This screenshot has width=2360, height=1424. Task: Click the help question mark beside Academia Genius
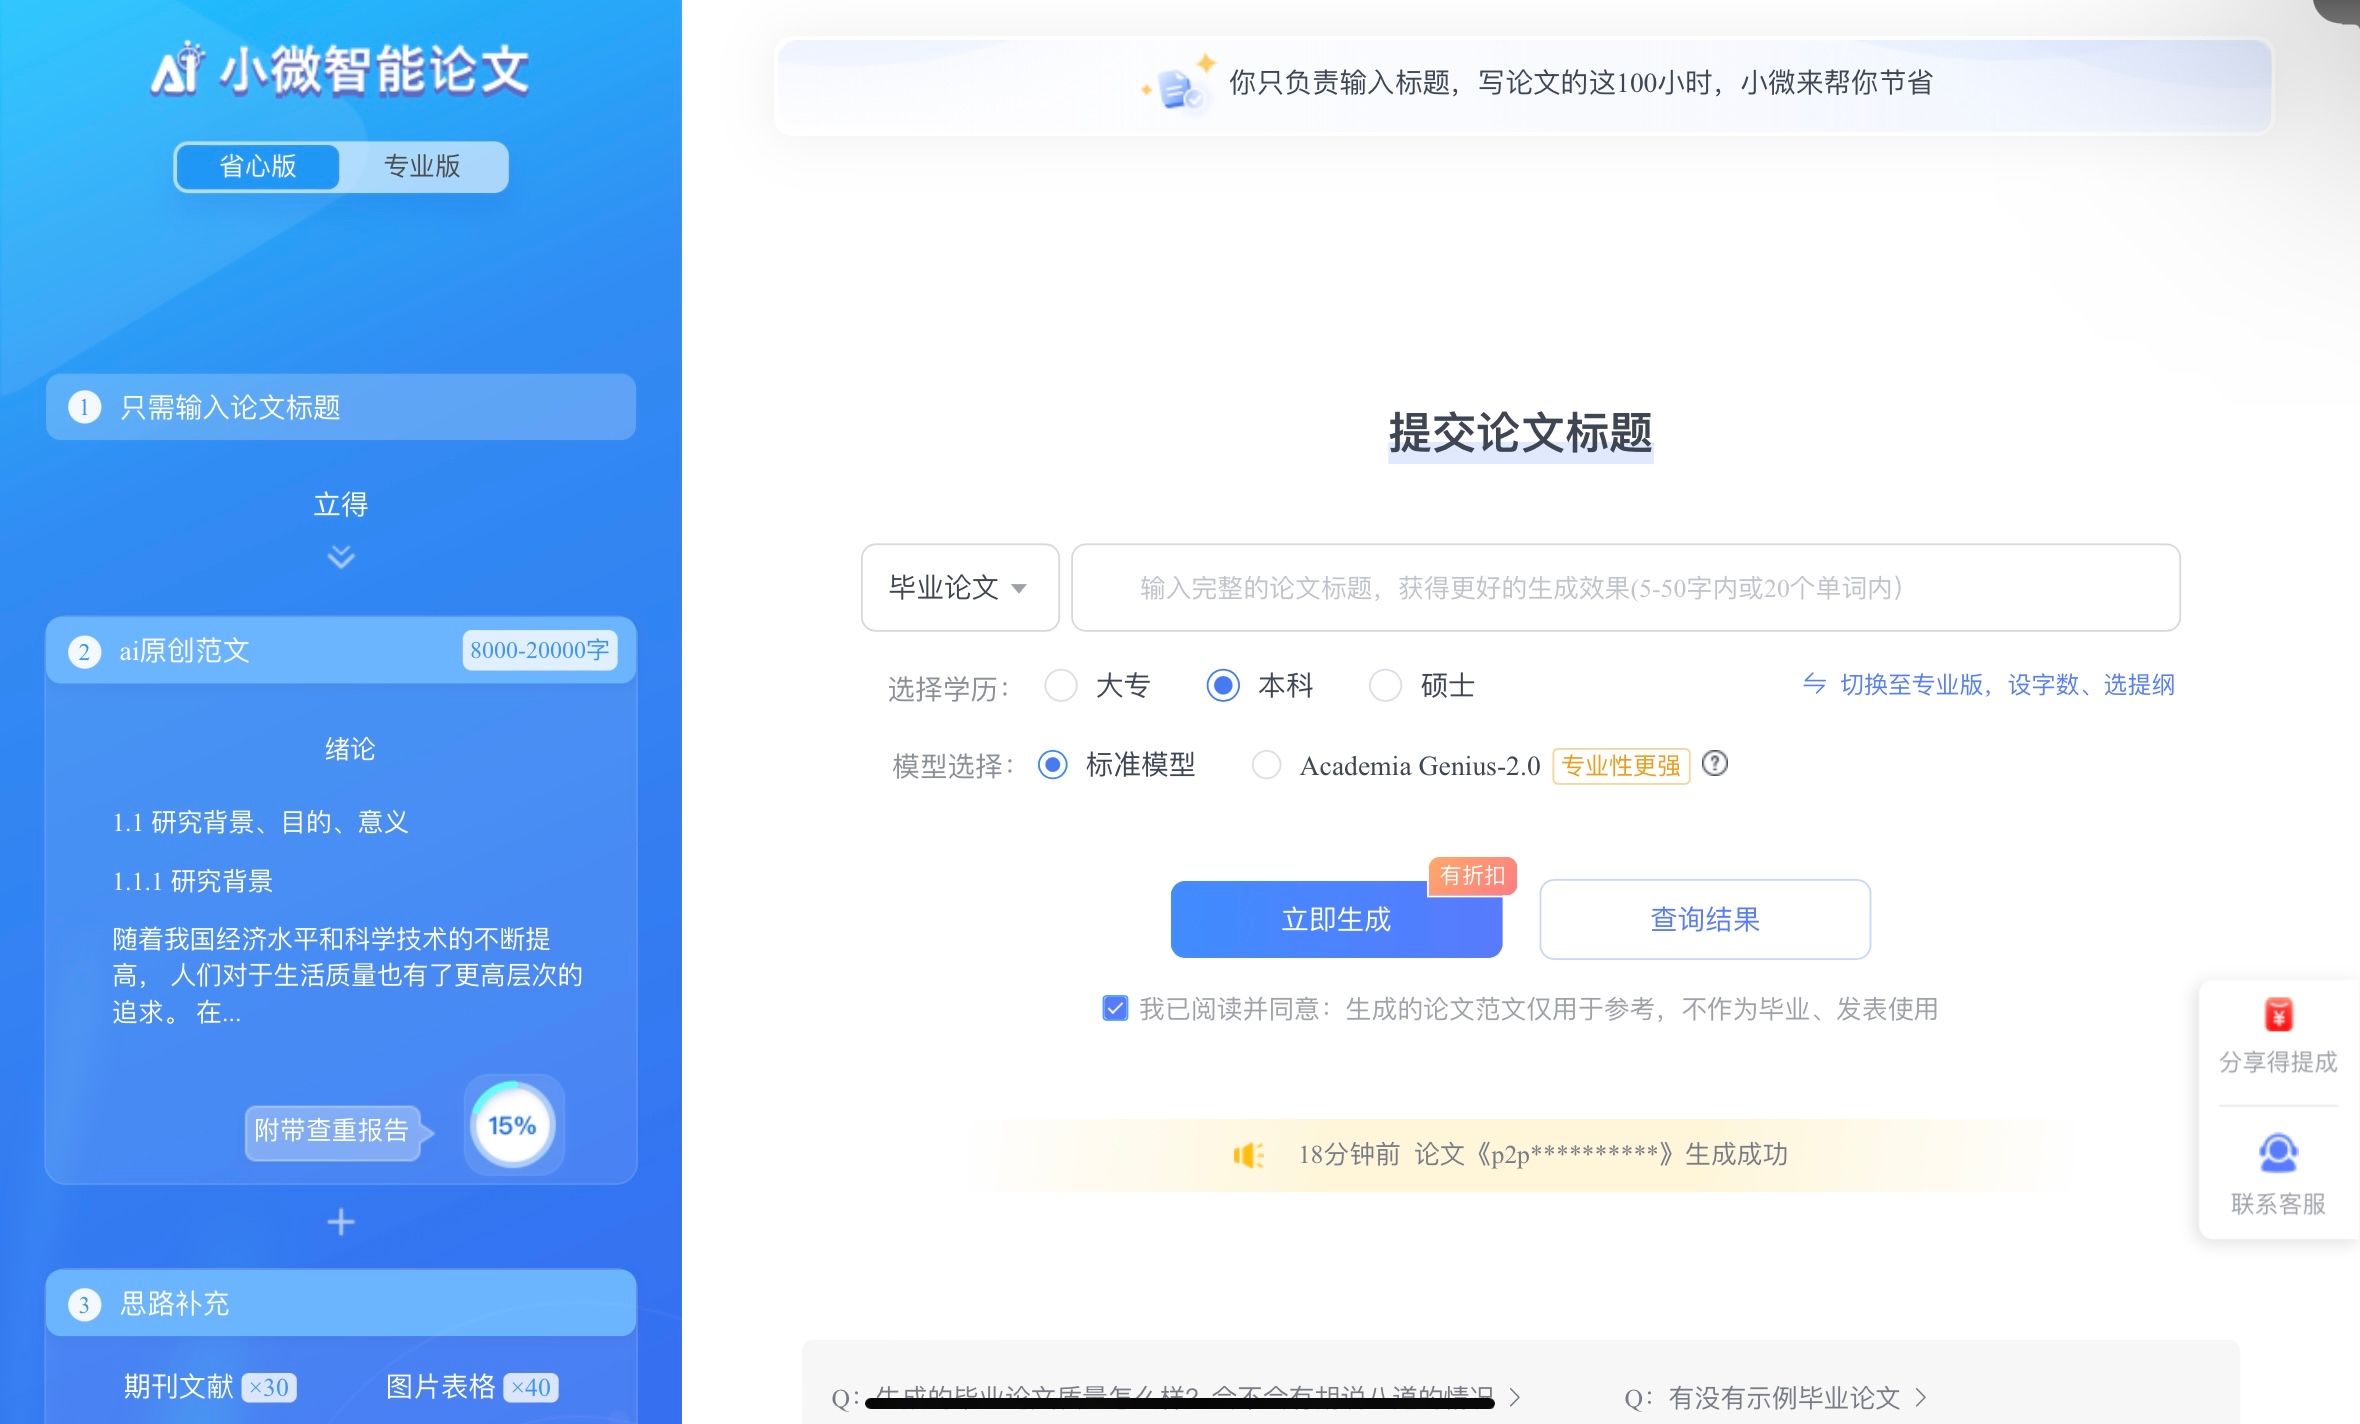[1714, 764]
